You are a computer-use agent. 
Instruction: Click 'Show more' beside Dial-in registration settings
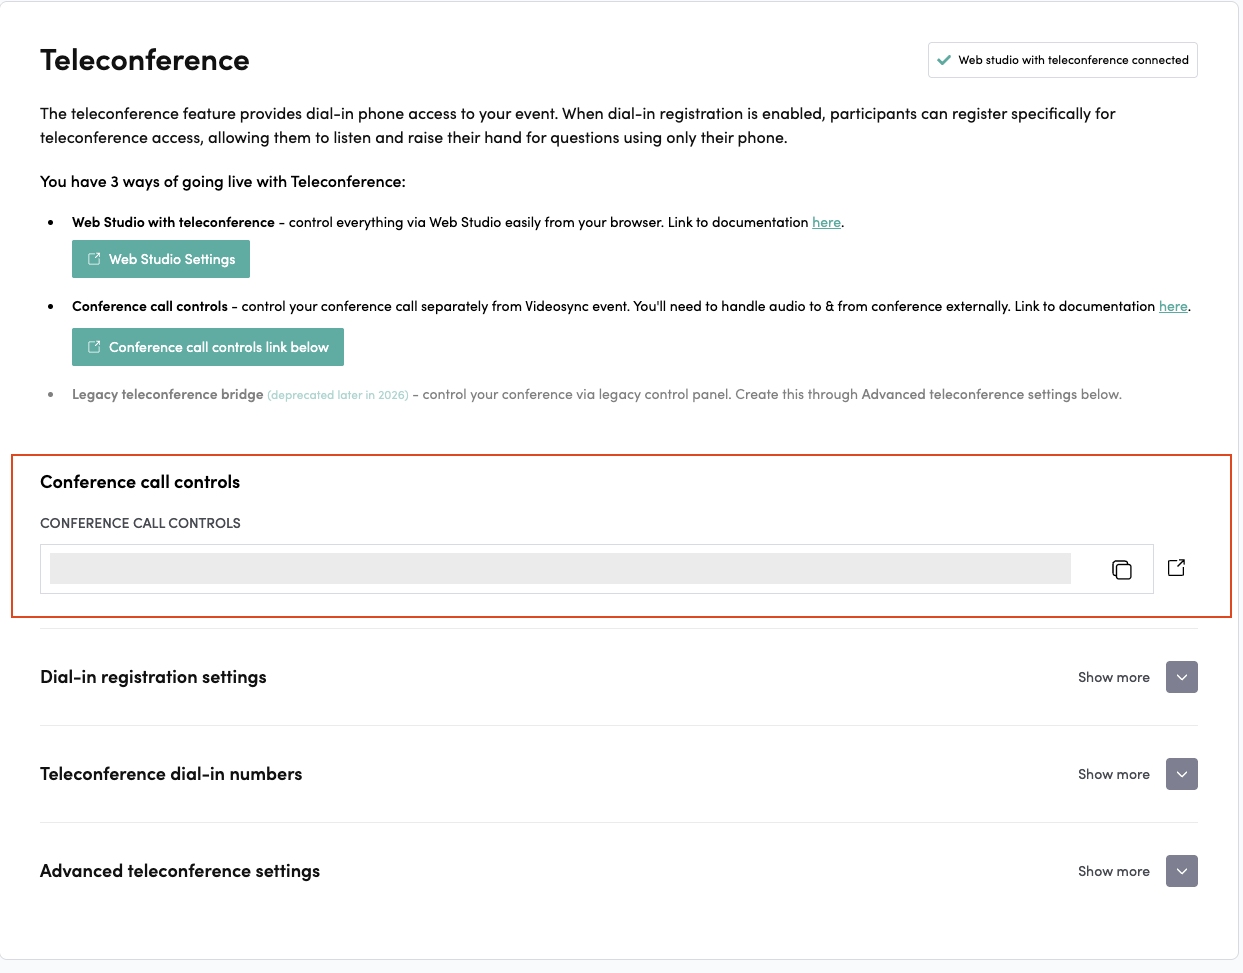(1113, 677)
